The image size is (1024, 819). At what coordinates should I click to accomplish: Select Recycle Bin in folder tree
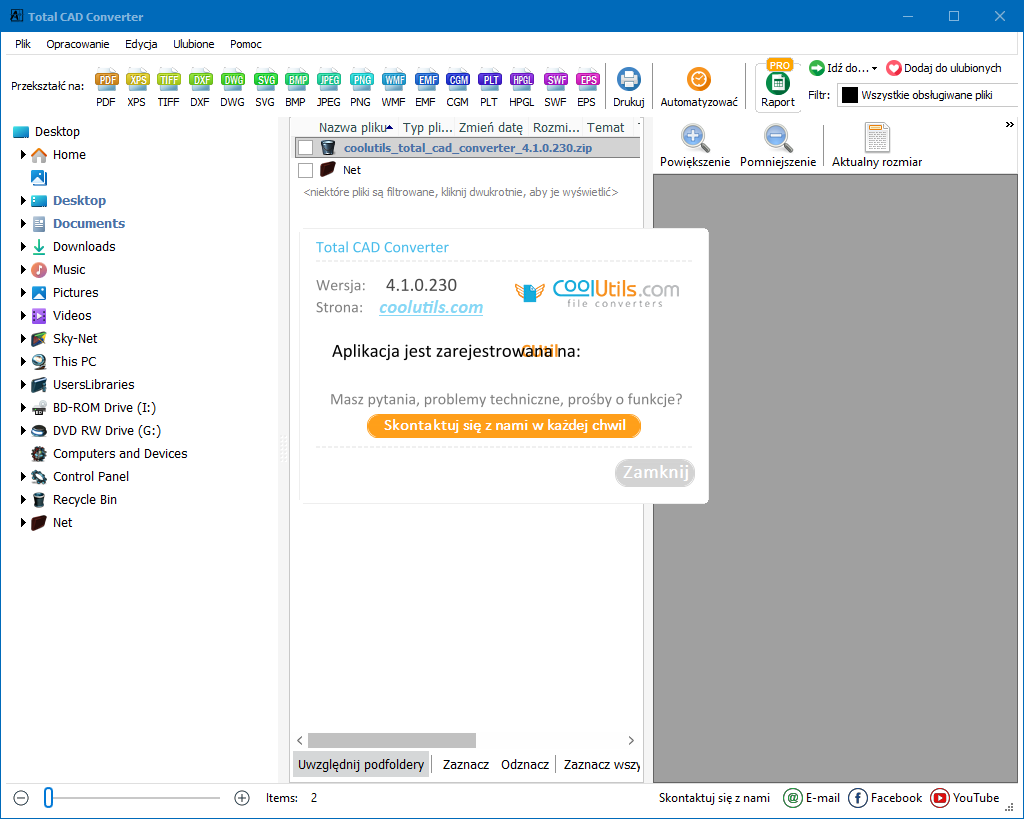(85, 500)
